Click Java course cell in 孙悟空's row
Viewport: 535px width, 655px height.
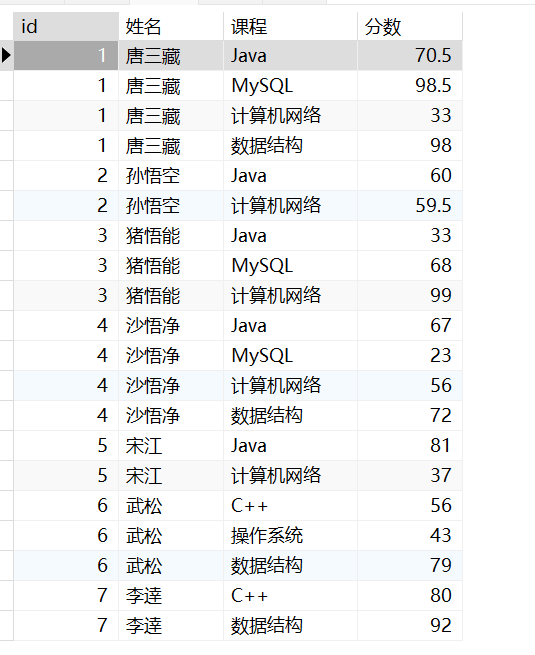pos(291,175)
